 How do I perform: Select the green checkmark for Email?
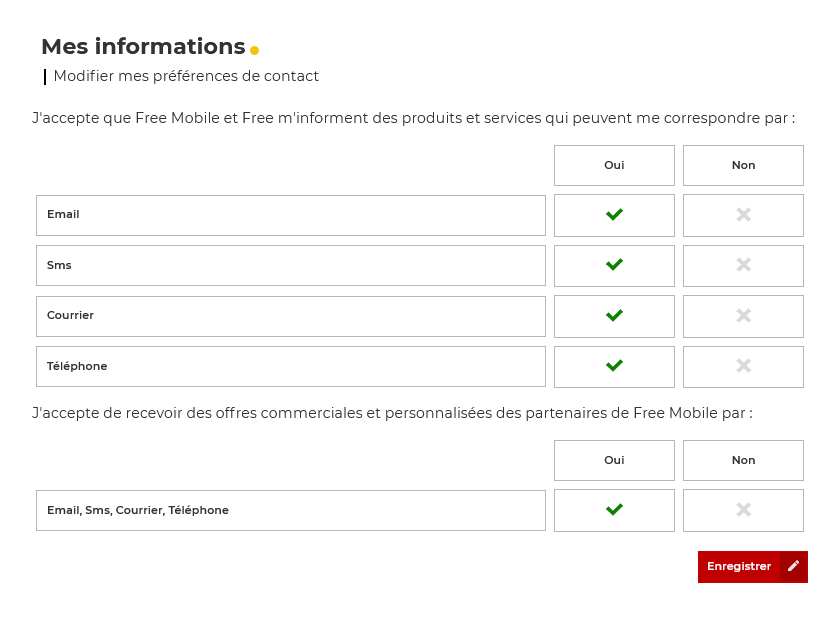[x=614, y=215]
